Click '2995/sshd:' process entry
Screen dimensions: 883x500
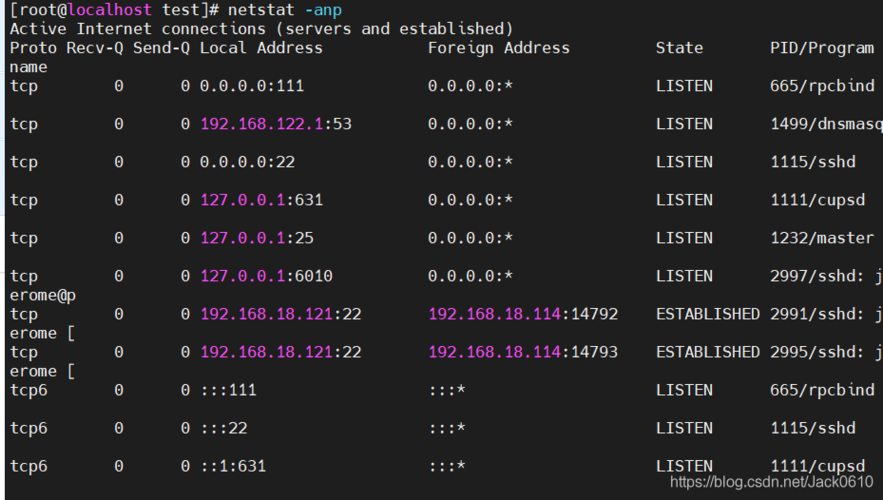click(817, 352)
